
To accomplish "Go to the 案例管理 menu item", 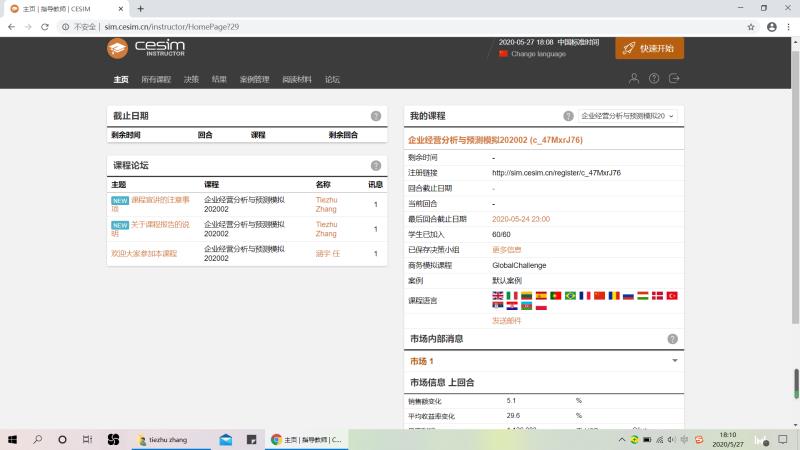I will tap(254, 79).
